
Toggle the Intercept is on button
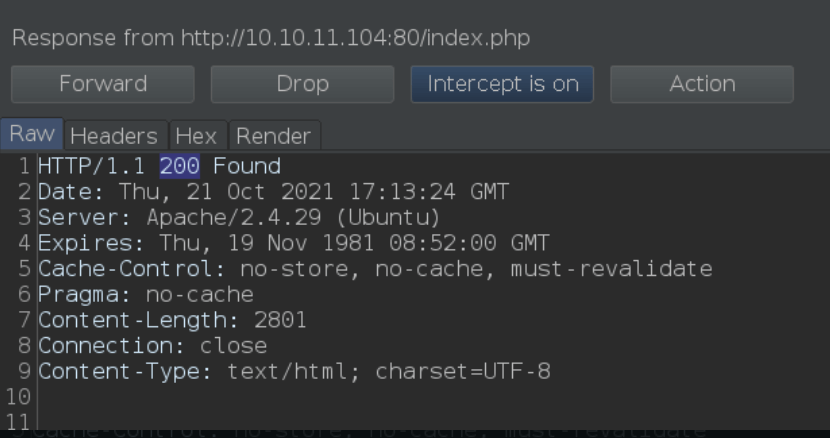(x=502, y=84)
